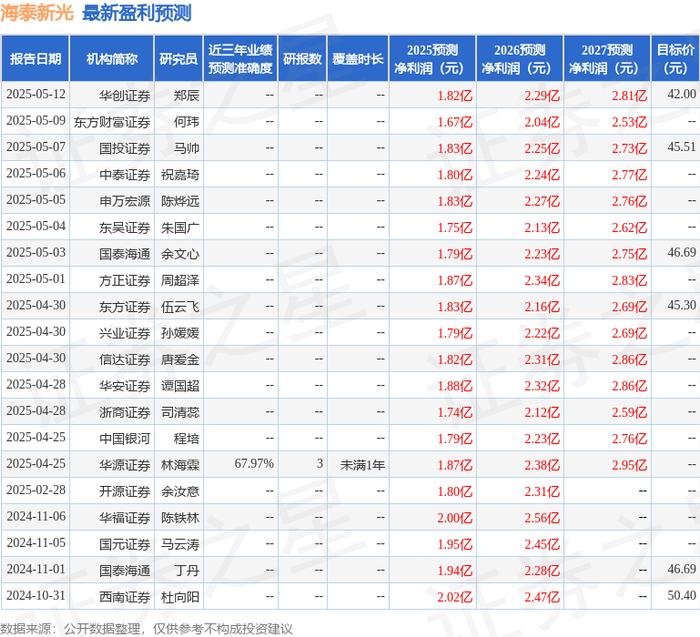Click the 近三年业绩预测准确度 column header

(x=240, y=58)
